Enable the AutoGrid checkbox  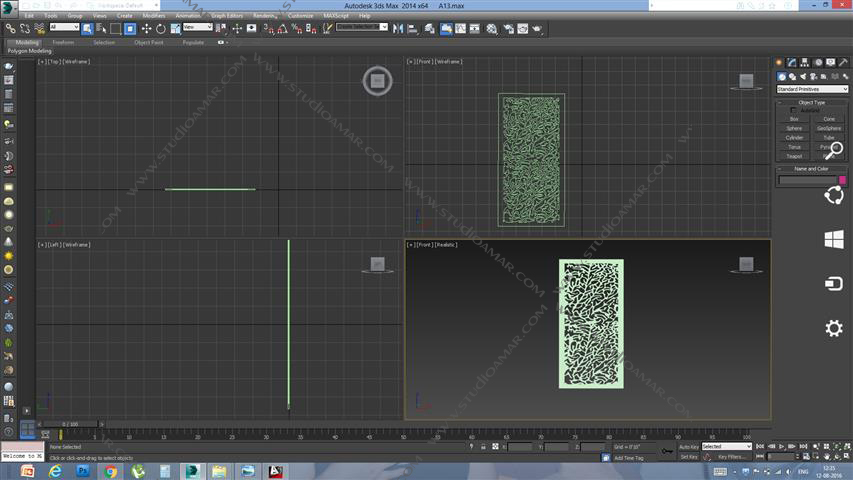point(794,110)
